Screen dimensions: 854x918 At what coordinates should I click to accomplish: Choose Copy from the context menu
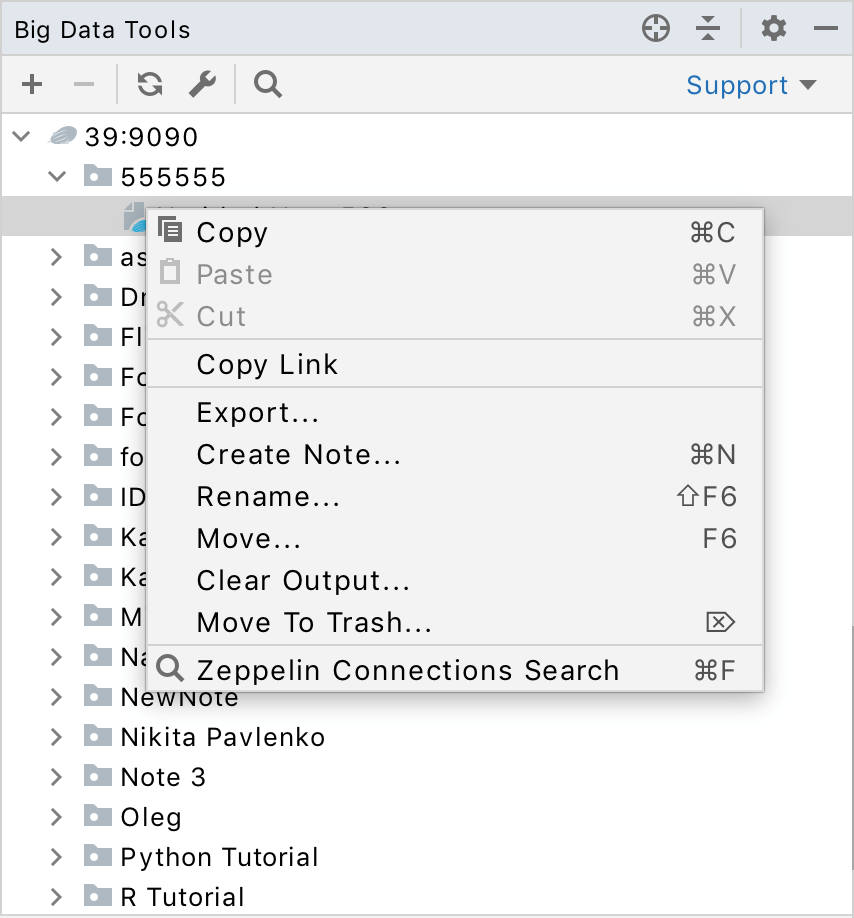232,233
